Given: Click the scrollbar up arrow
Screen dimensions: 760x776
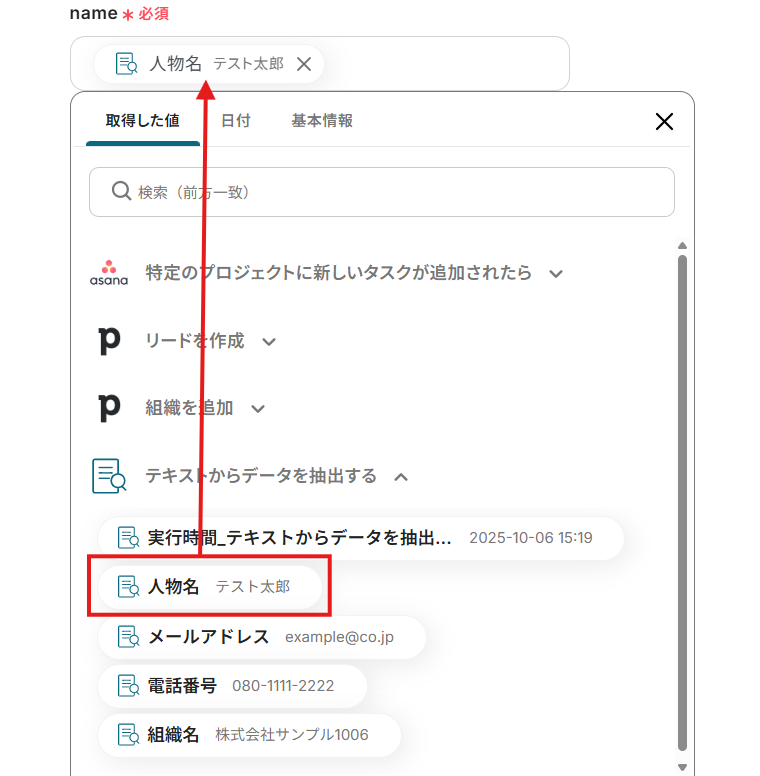Looking at the screenshot, I should pyautogui.click(x=682, y=245).
